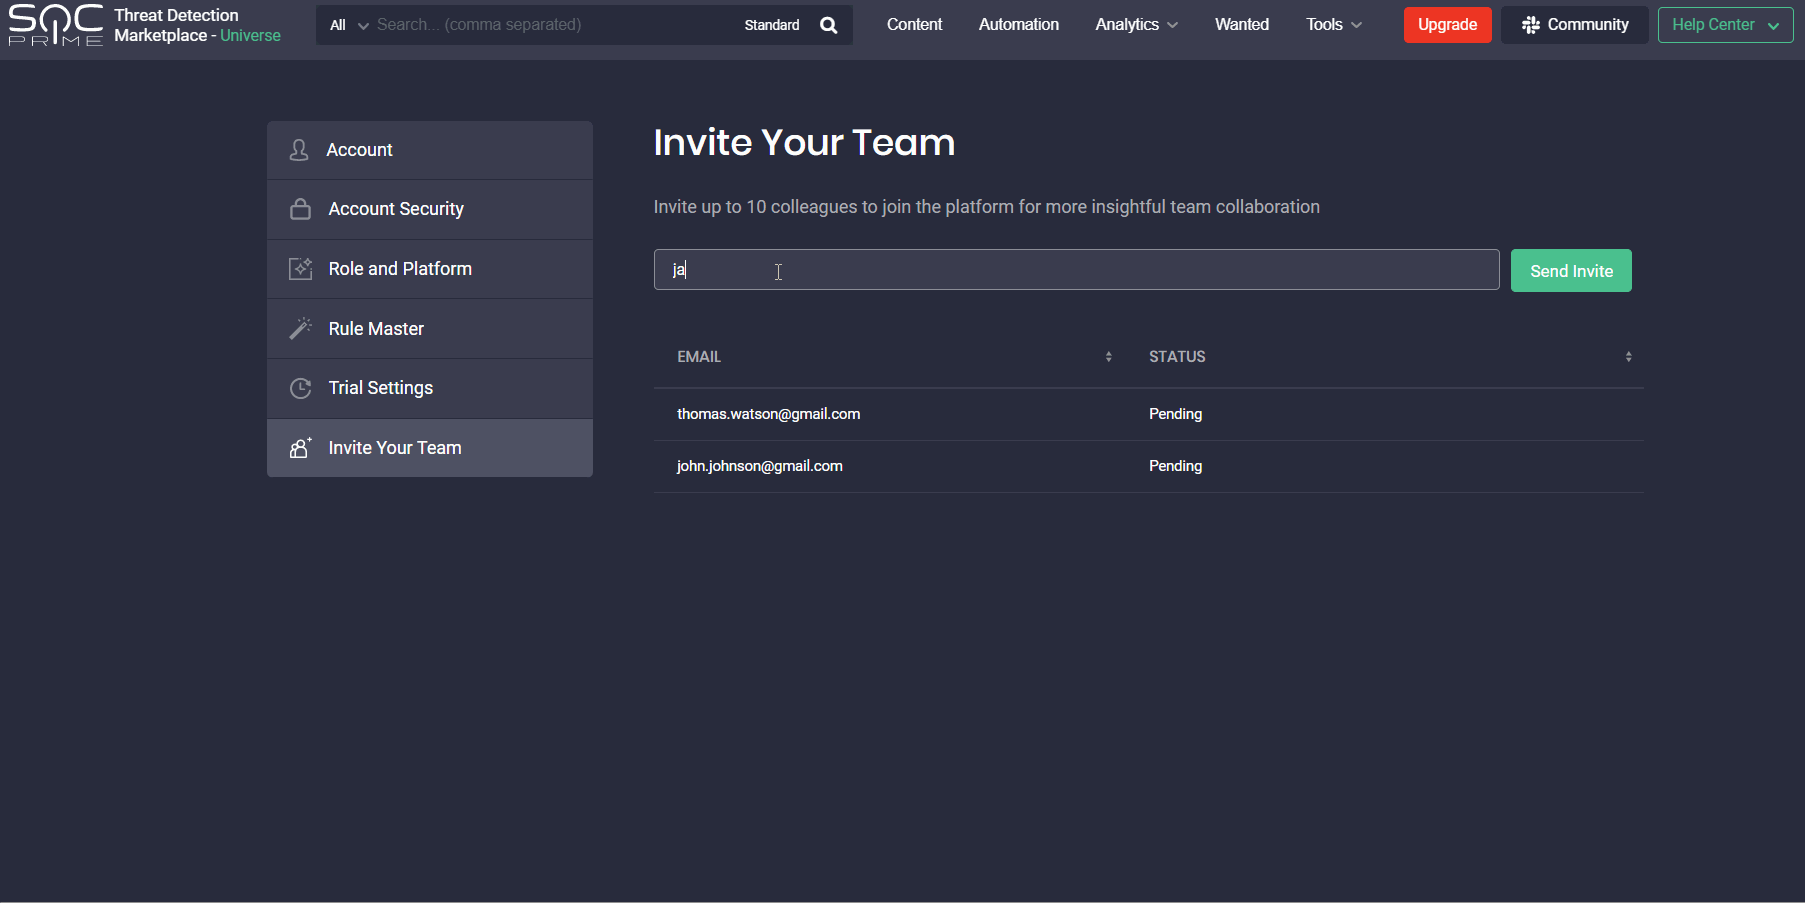Click the Invite Your Team icon

coord(300,448)
